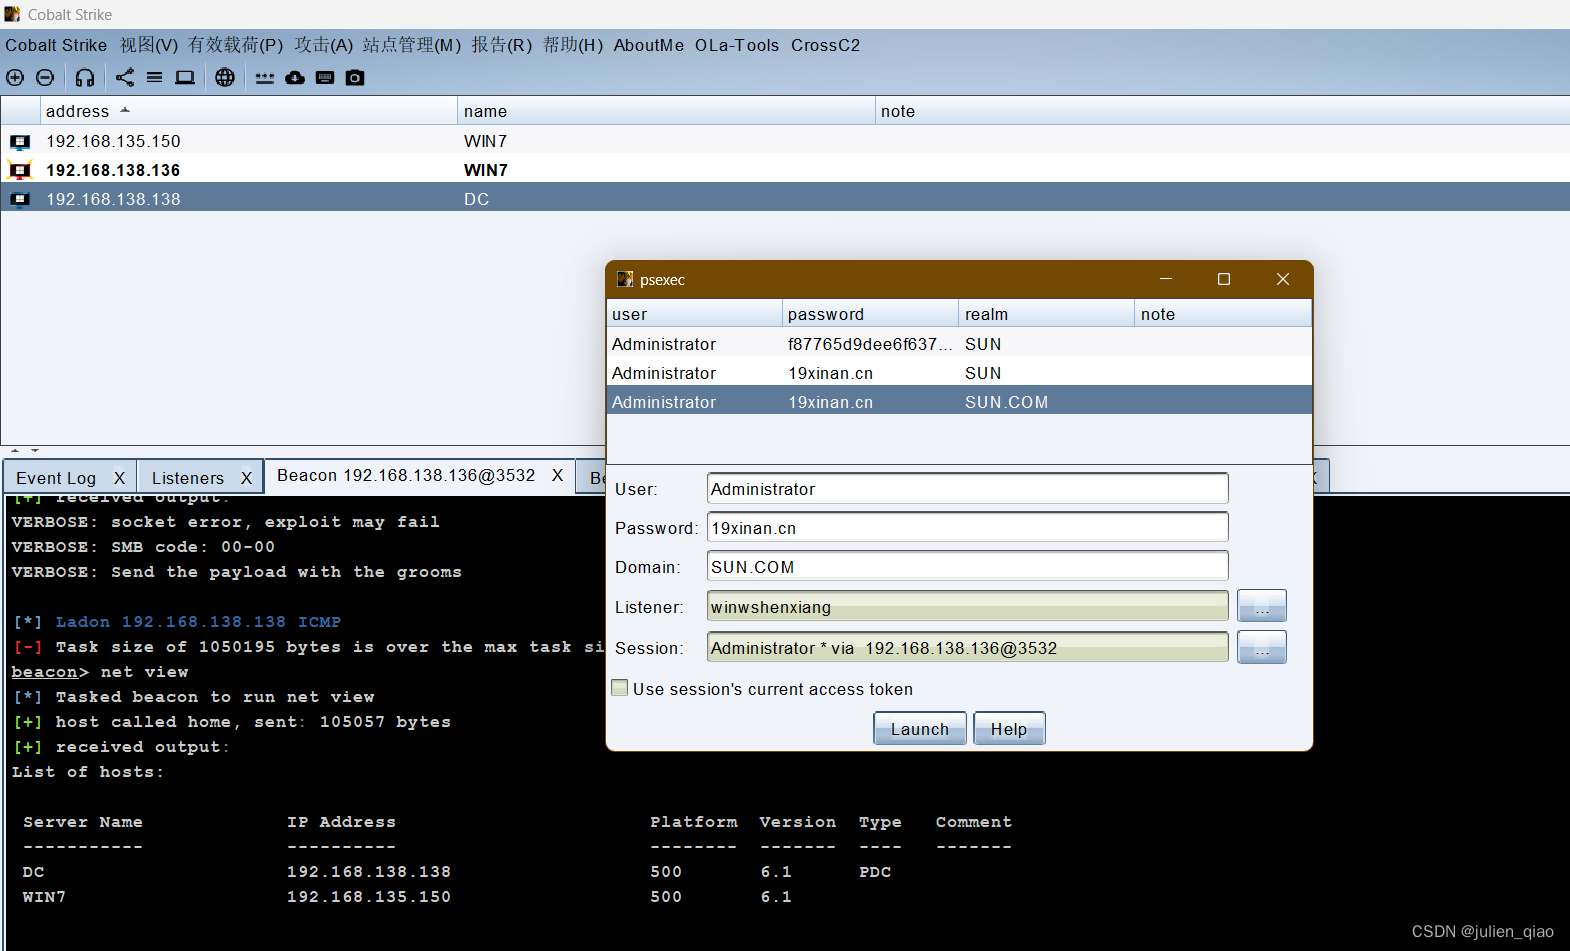Open the web log globe icon
Viewport: 1570px width, 951px height.
click(225, 77)
